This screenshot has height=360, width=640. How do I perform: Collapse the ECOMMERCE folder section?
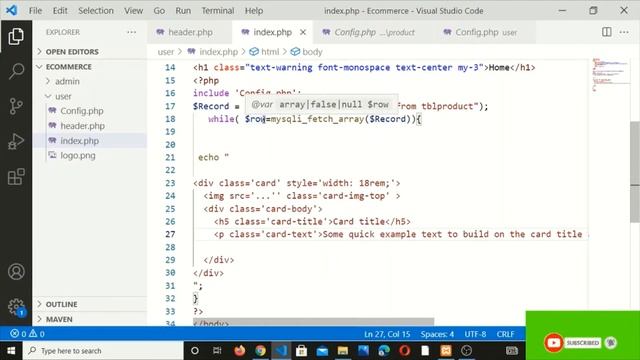pyautogui.click(x=90, y=67)
